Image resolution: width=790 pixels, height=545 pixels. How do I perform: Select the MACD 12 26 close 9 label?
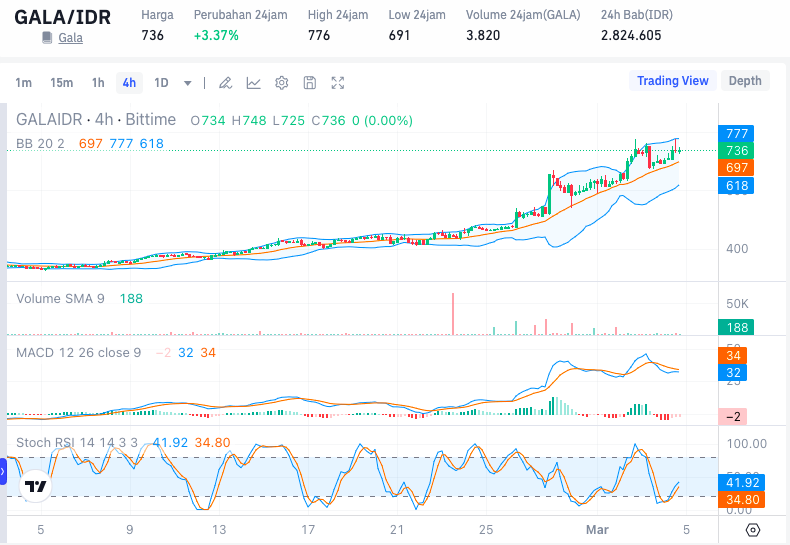click(79, 353)
